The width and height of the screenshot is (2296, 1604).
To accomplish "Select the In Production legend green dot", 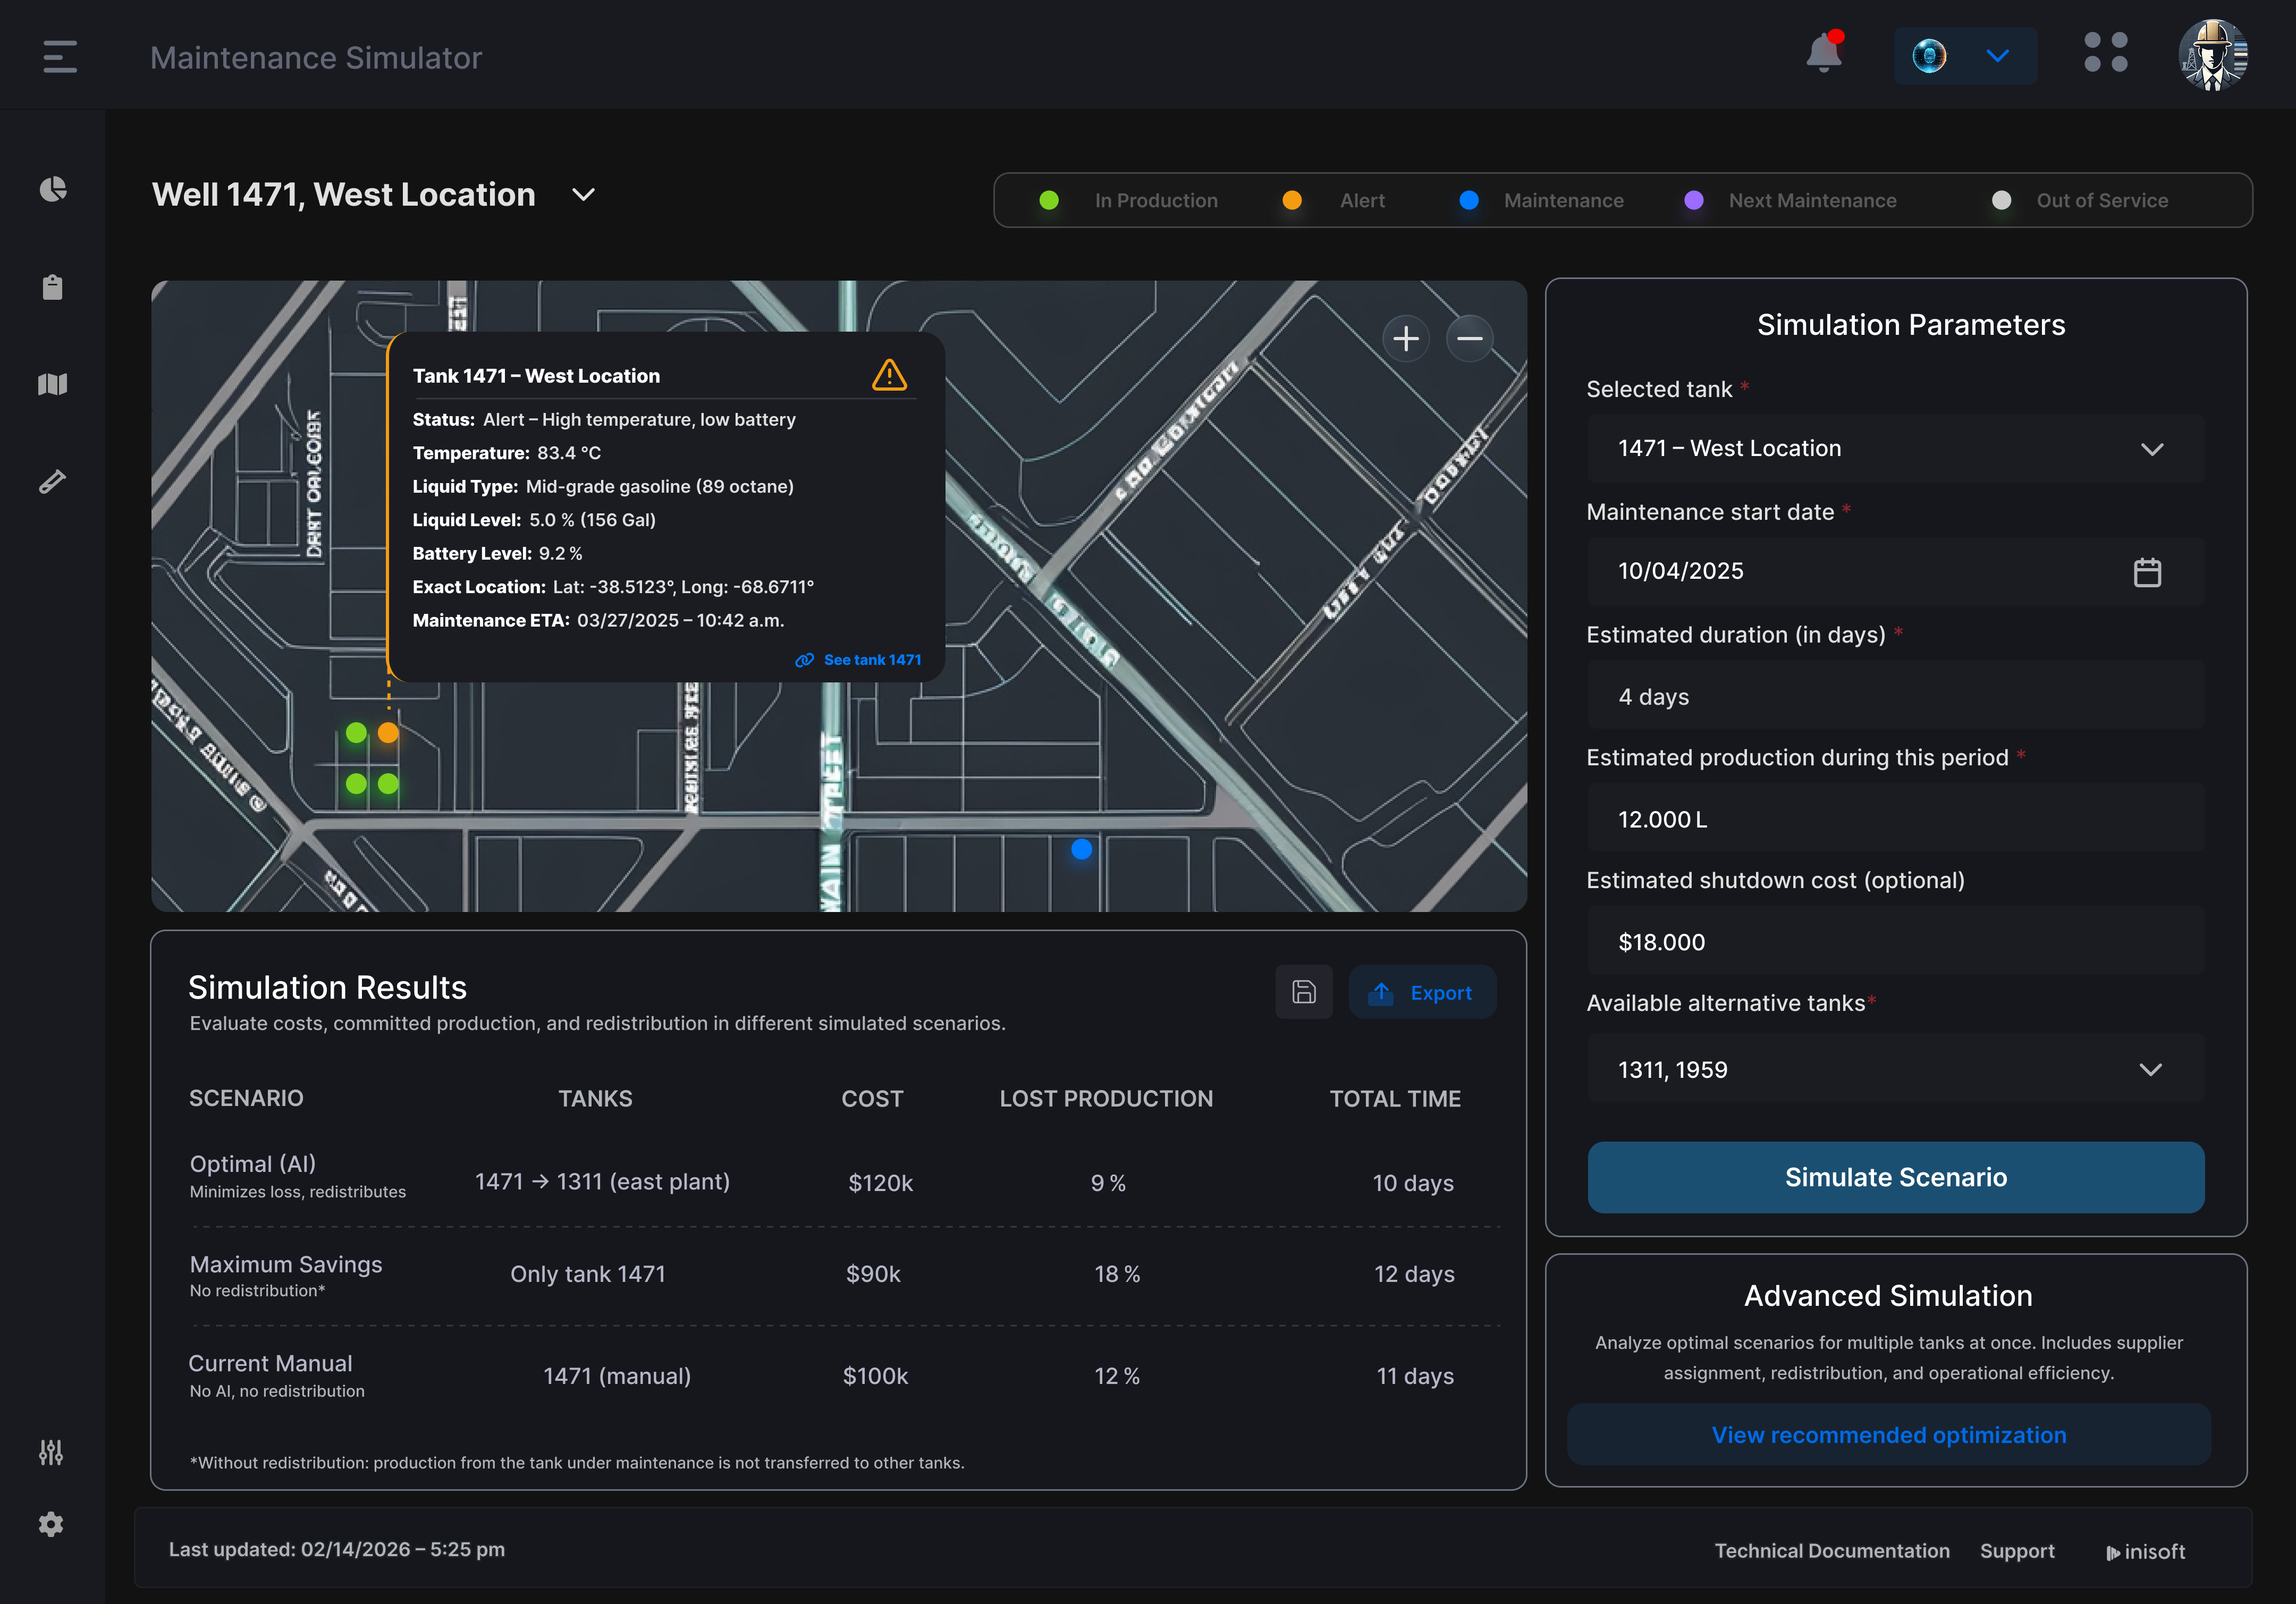I will (x=1048, y=200).
